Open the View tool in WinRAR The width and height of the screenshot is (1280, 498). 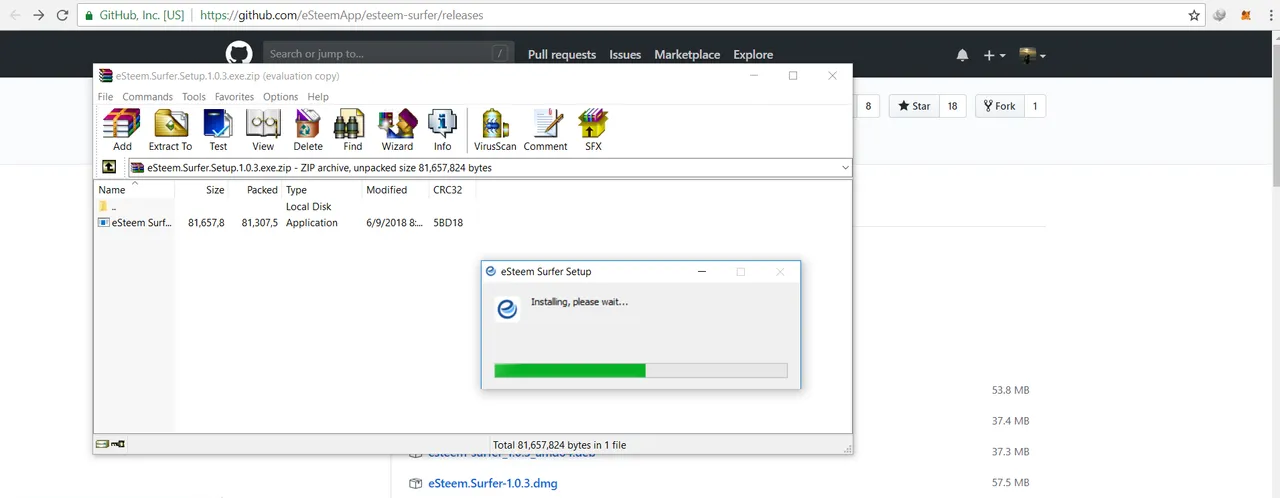[263, 130]
